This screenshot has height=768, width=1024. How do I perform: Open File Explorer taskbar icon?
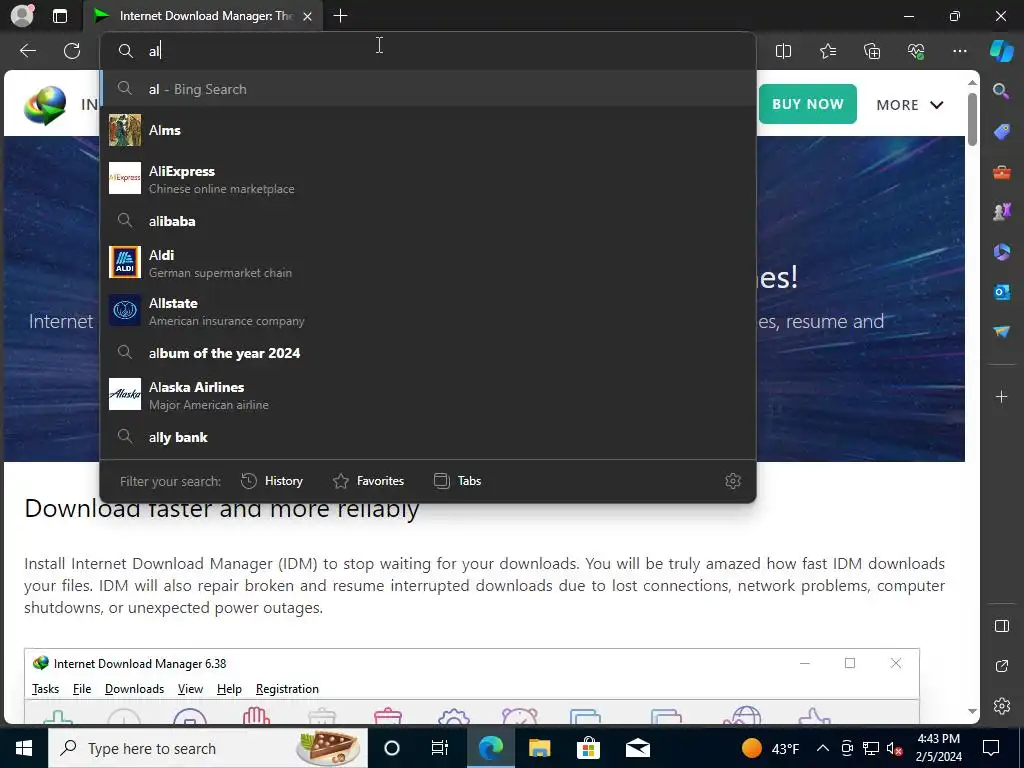(x=539, y=748)
